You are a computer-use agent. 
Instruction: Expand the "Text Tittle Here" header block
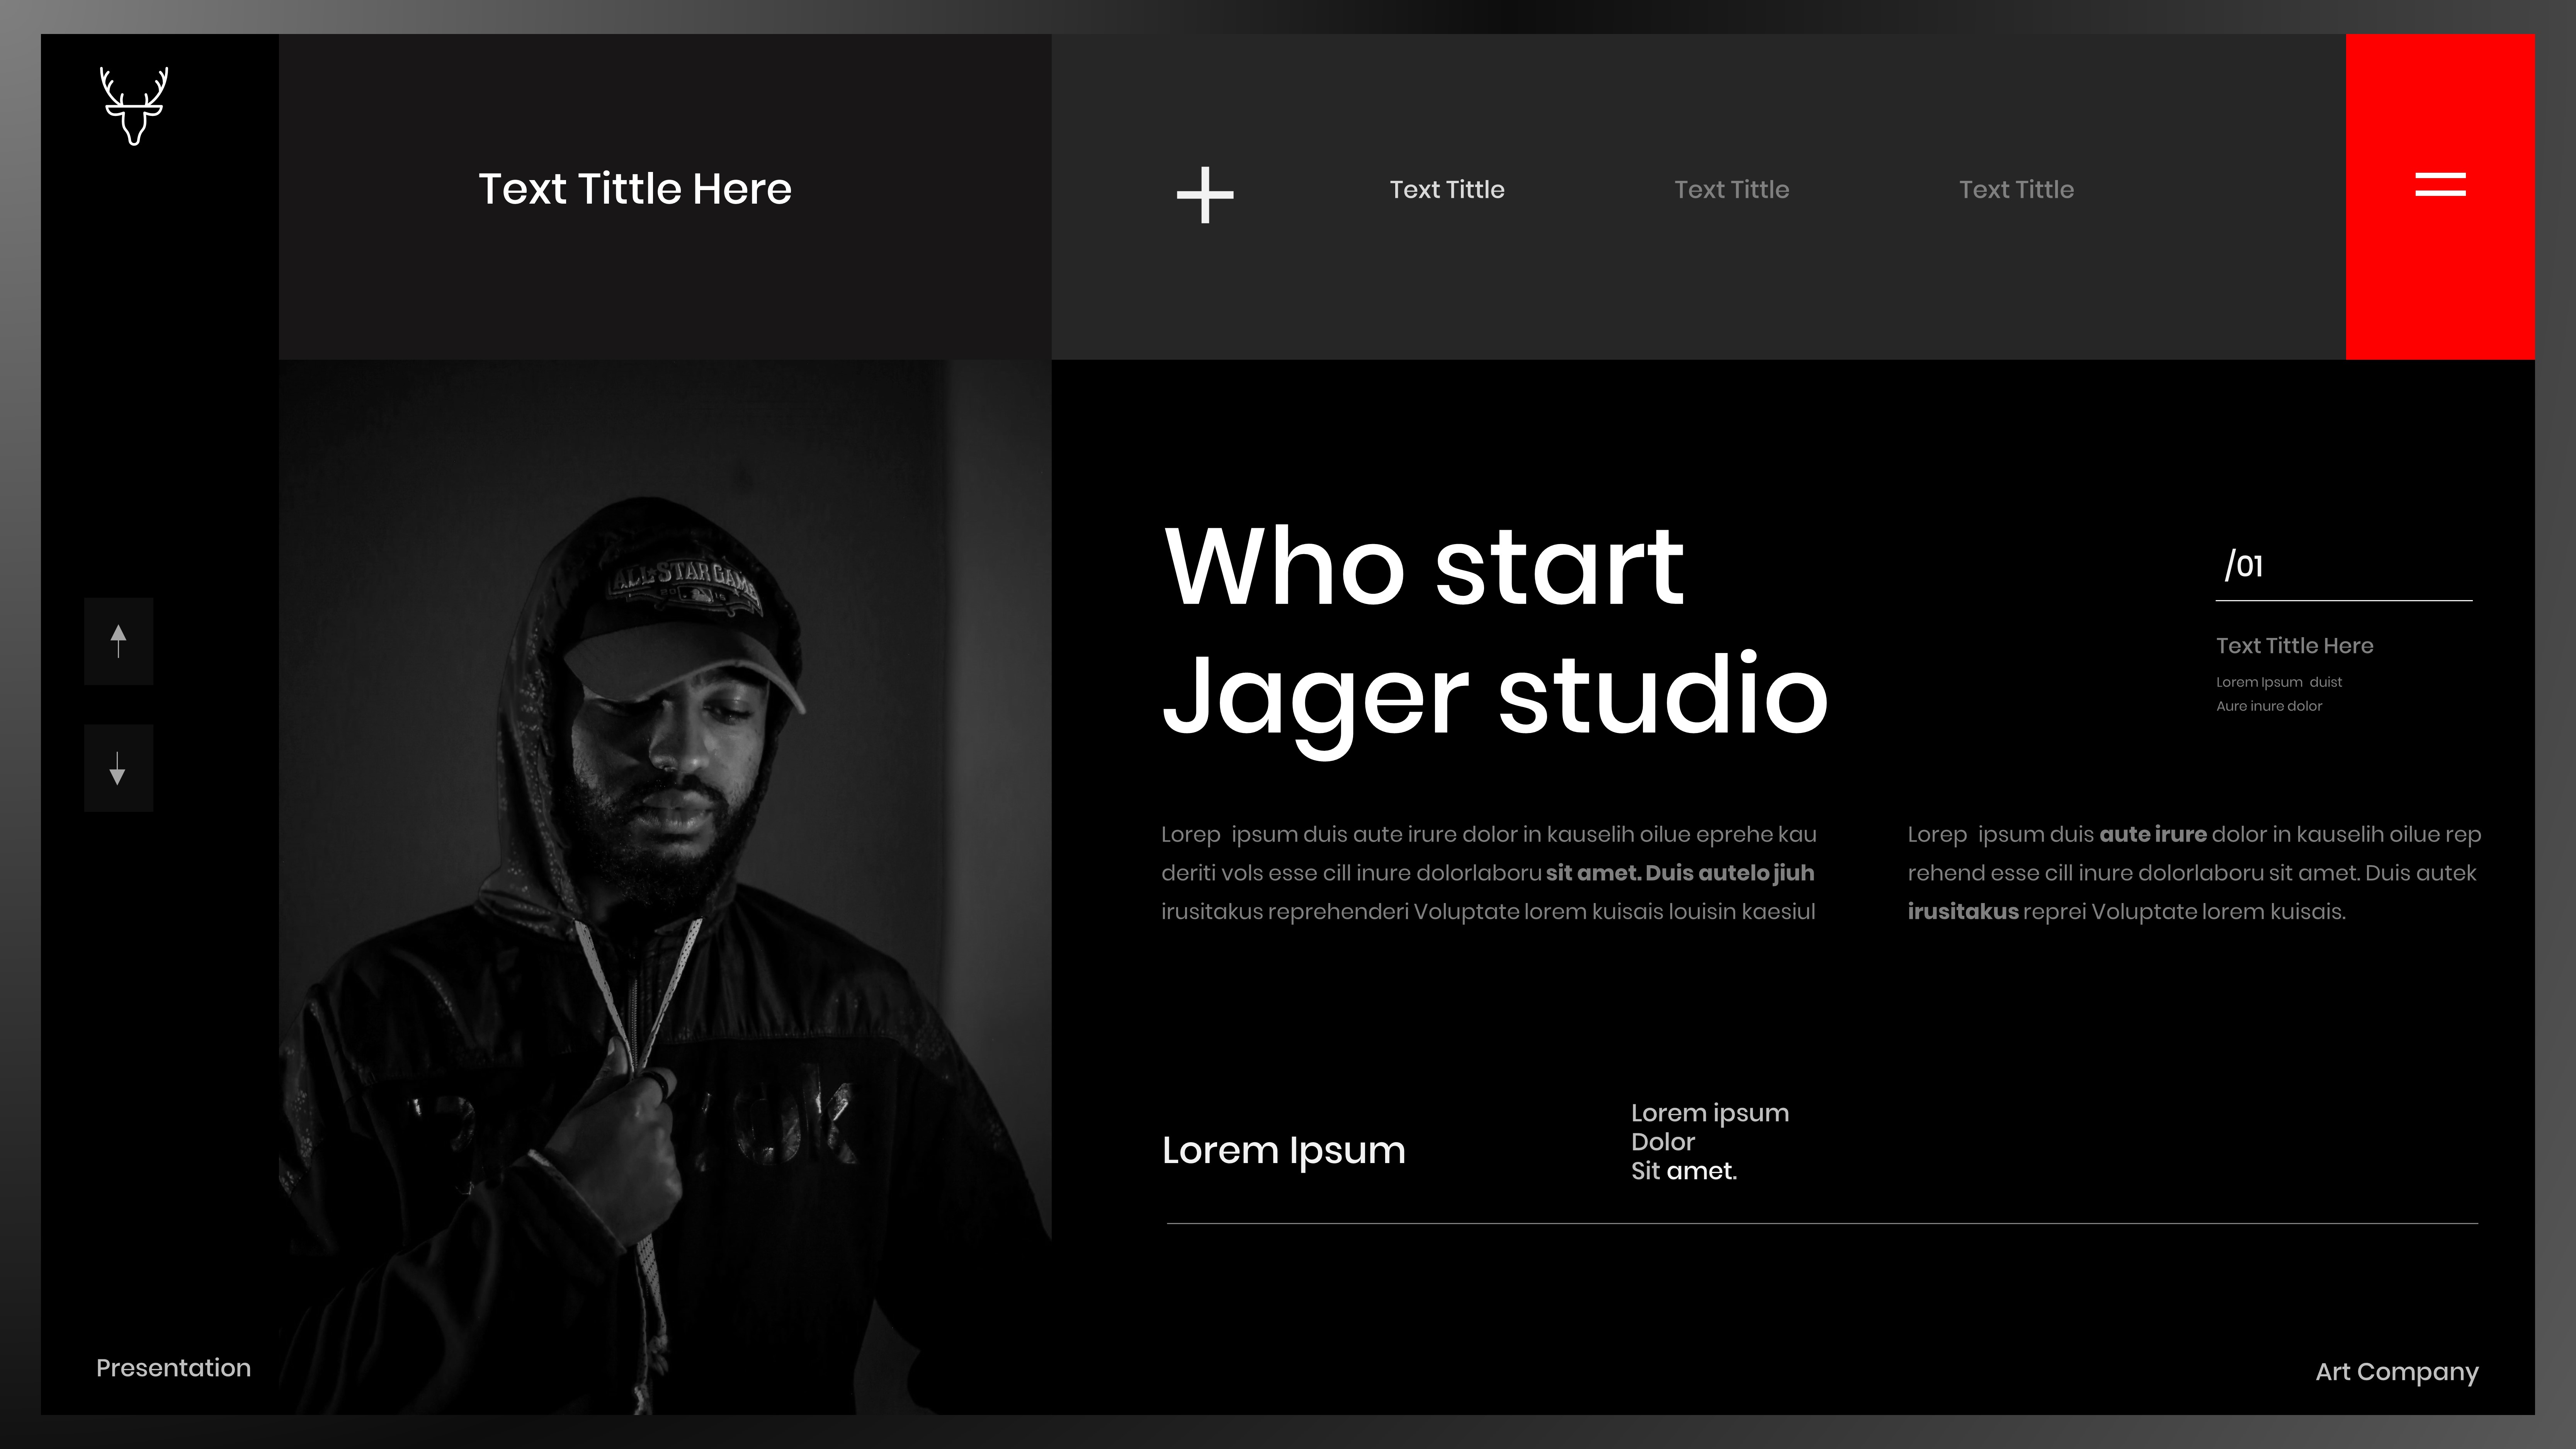(x=634, y=188)
